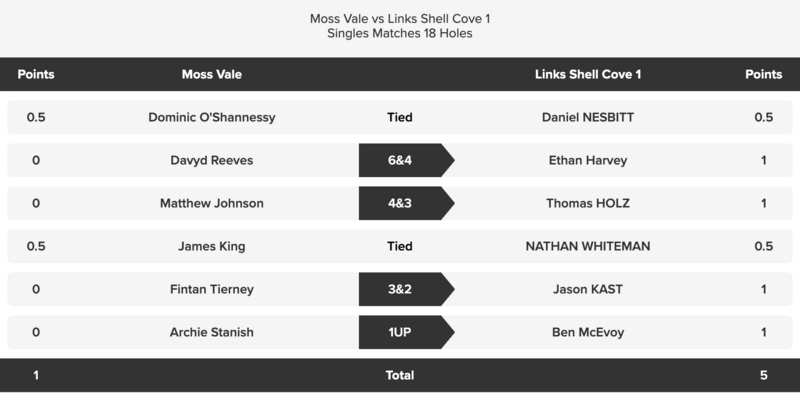Screen dimensions: 800x400
Task: Click the 3&2 result badge
Action: pyautogui.click(x=401, y=290)
